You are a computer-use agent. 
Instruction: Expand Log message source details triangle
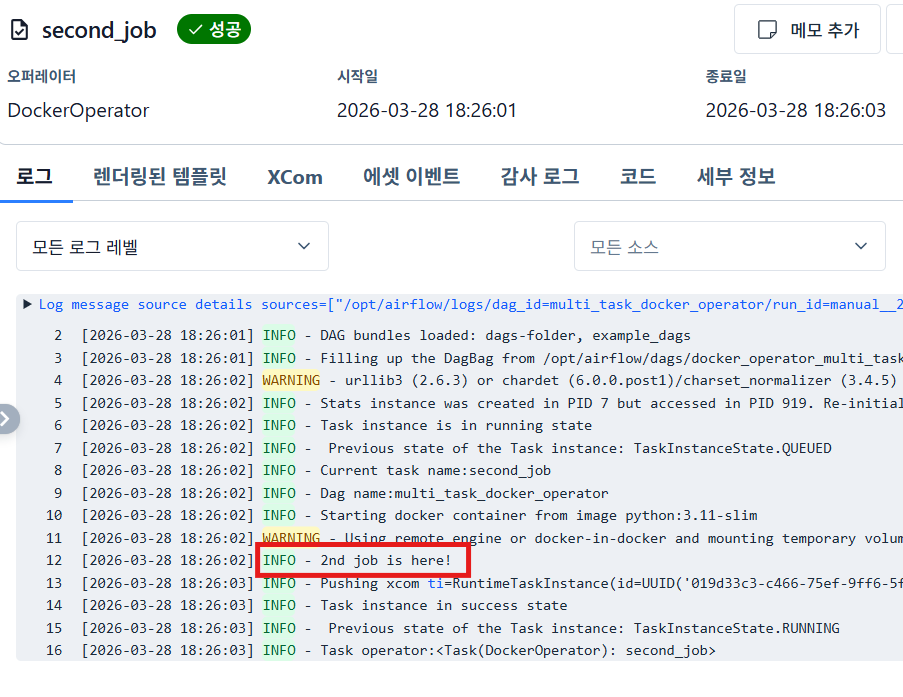click(x=27, y=304)
